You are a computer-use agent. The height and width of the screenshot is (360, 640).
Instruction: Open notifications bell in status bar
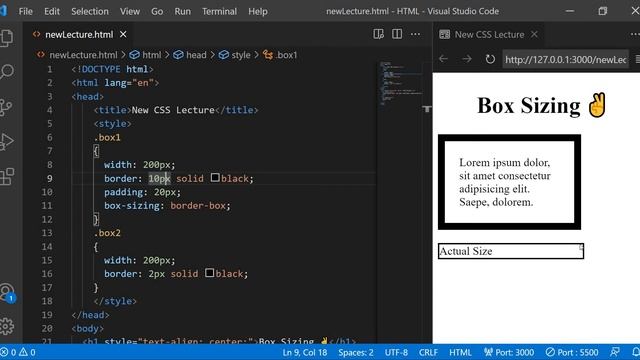coord(635,352)
